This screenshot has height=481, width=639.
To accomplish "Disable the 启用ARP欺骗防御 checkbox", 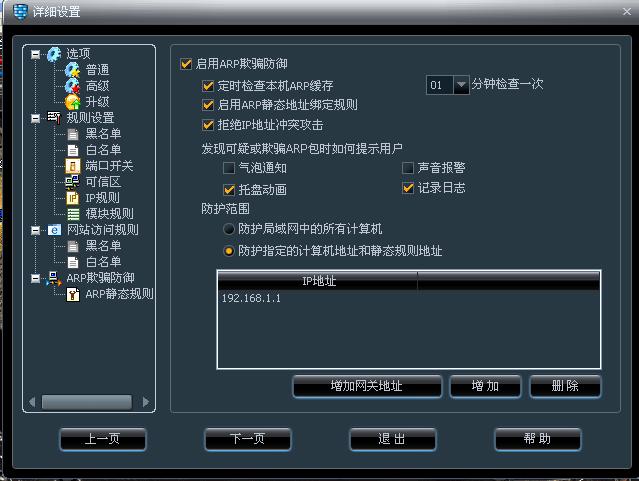I will point(186,64).
